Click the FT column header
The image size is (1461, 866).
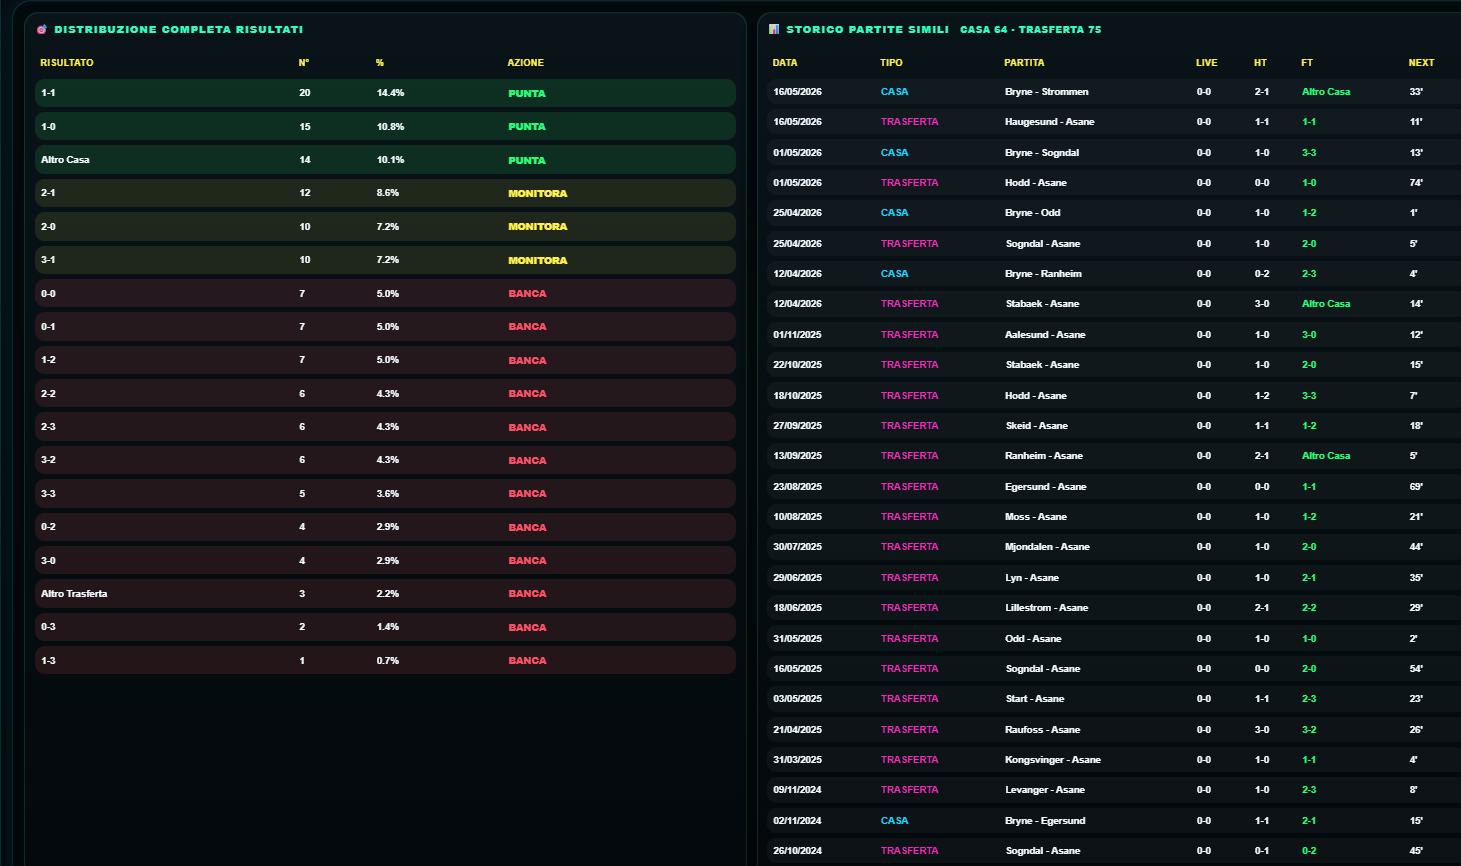tap(1307, 63)
